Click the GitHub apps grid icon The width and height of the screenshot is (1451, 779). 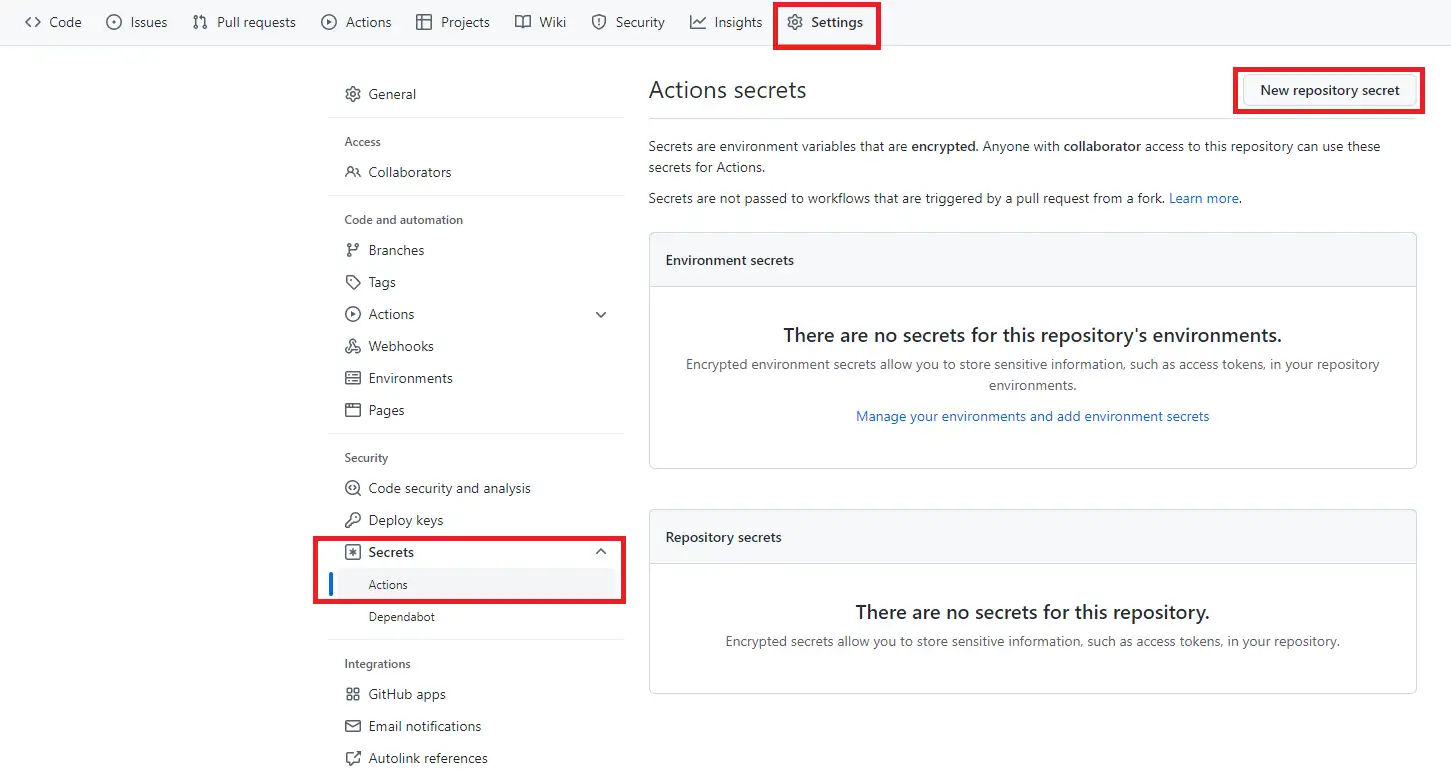coord(352,694)
